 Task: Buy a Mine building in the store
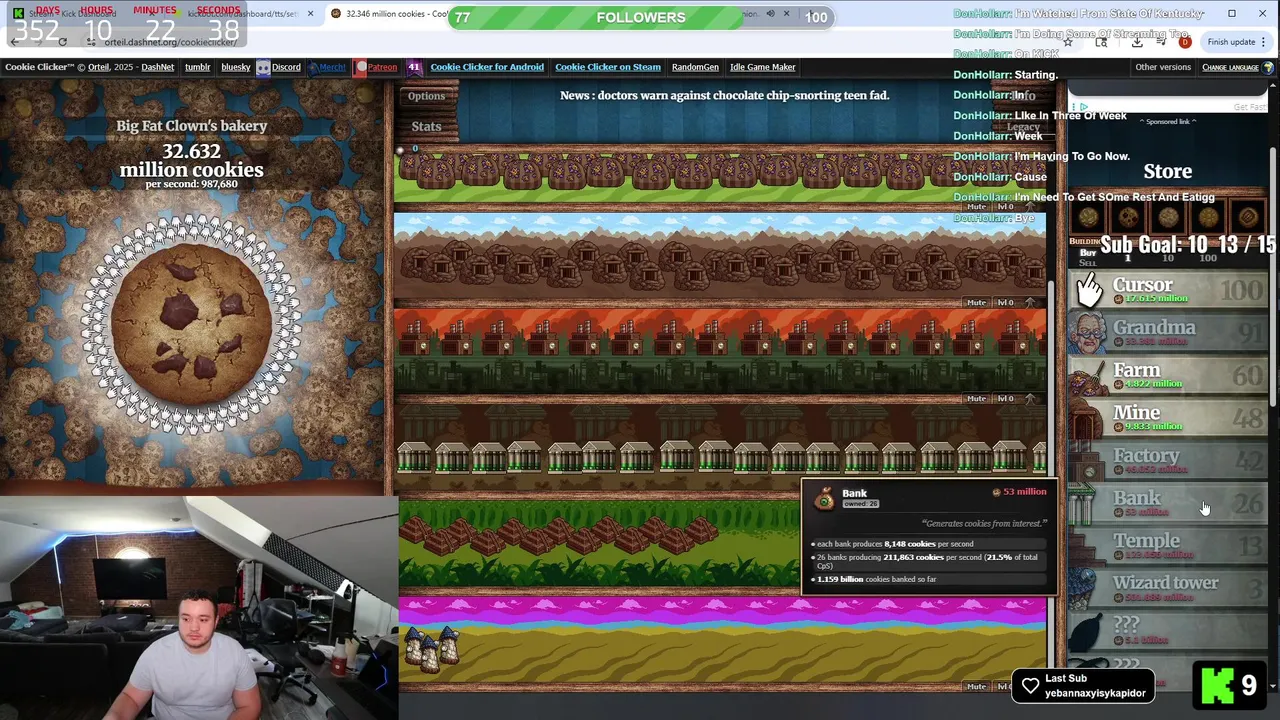pyautogui.click(x=1168, y=418)
